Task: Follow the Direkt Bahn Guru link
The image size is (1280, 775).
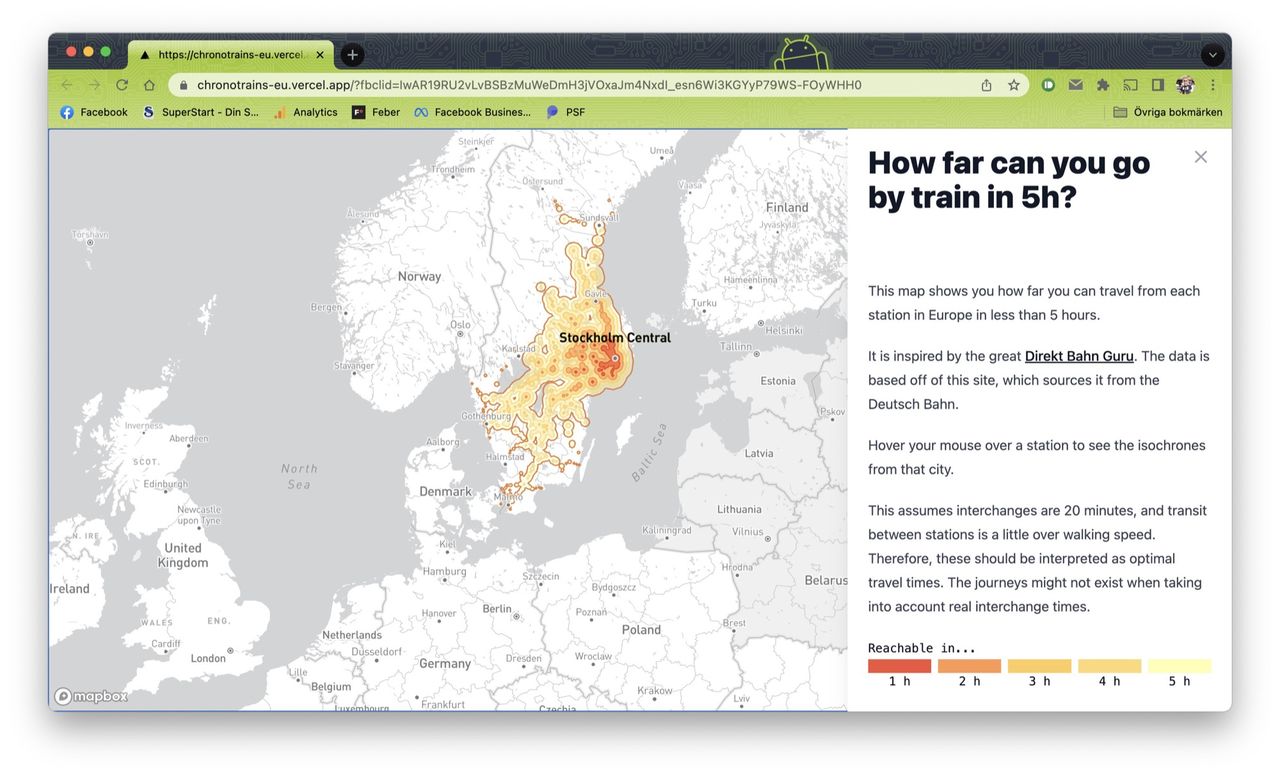Action: click(1079, 356)
